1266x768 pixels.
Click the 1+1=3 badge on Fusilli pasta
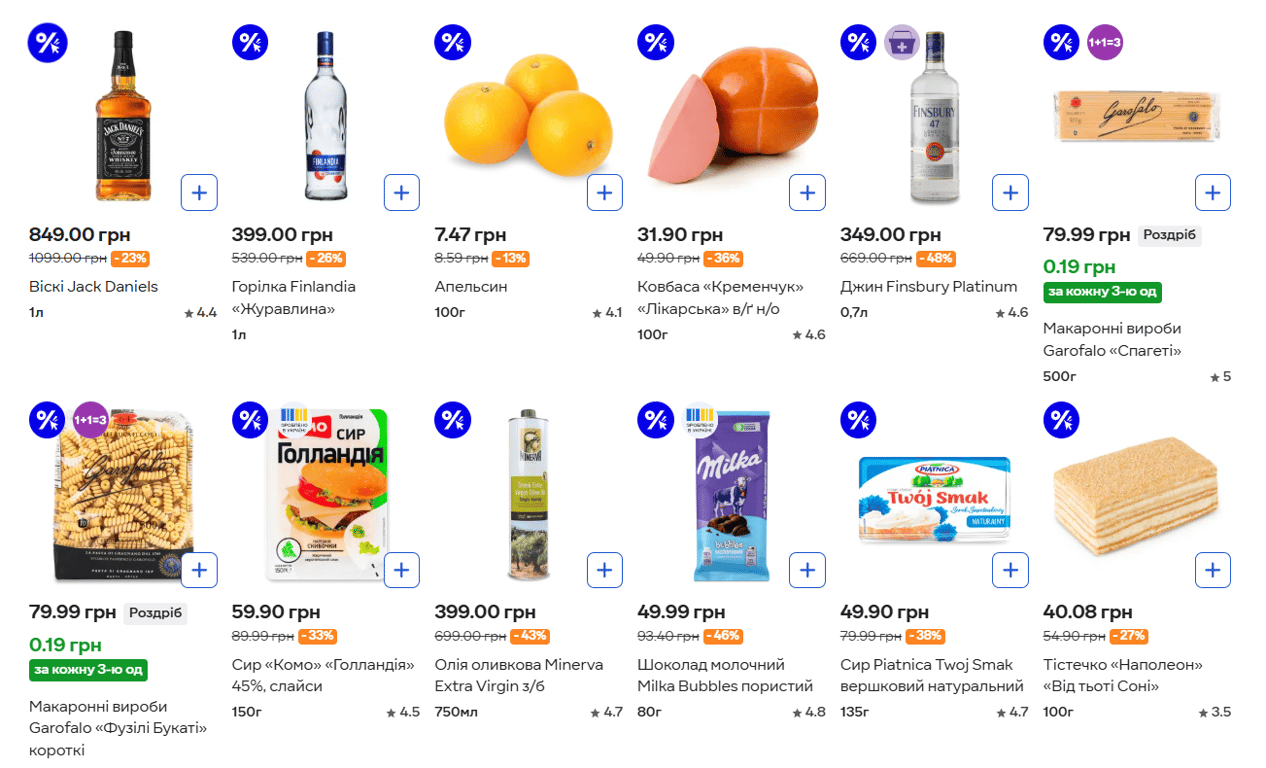92,420
